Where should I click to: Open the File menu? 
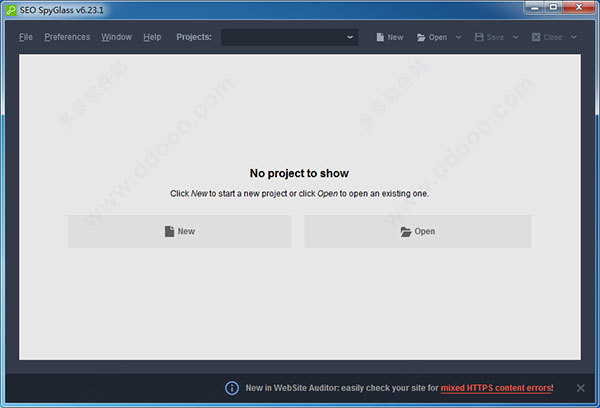click(x=26, y=37)
